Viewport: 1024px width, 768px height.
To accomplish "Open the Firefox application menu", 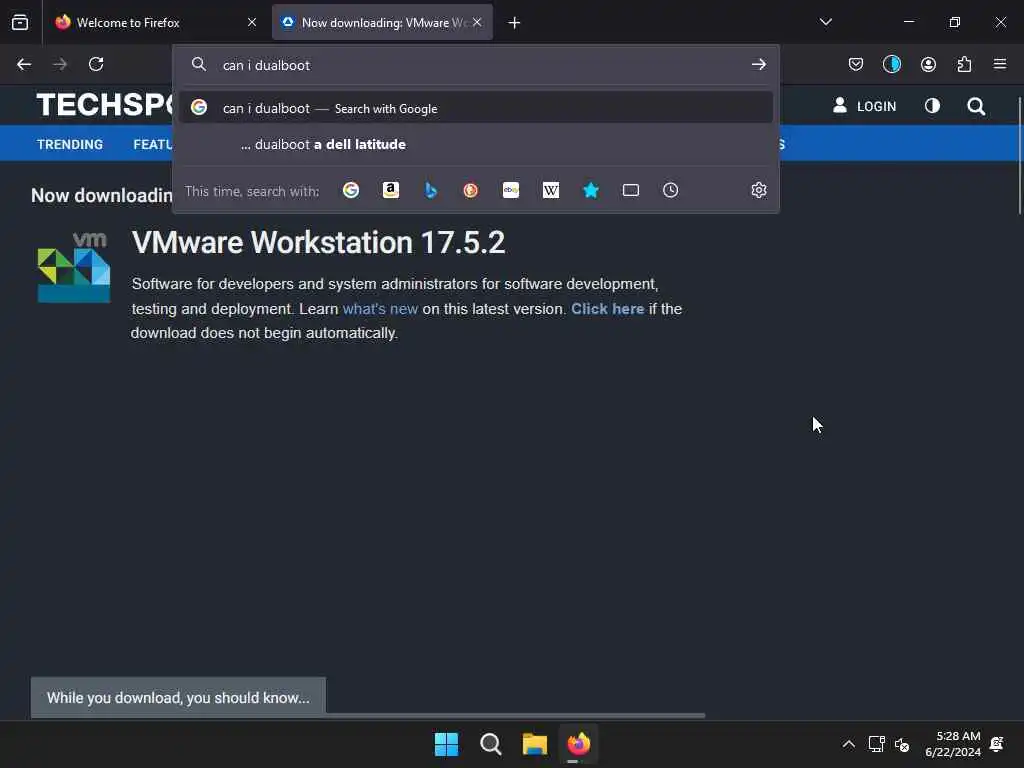I will pos(1000,64).
